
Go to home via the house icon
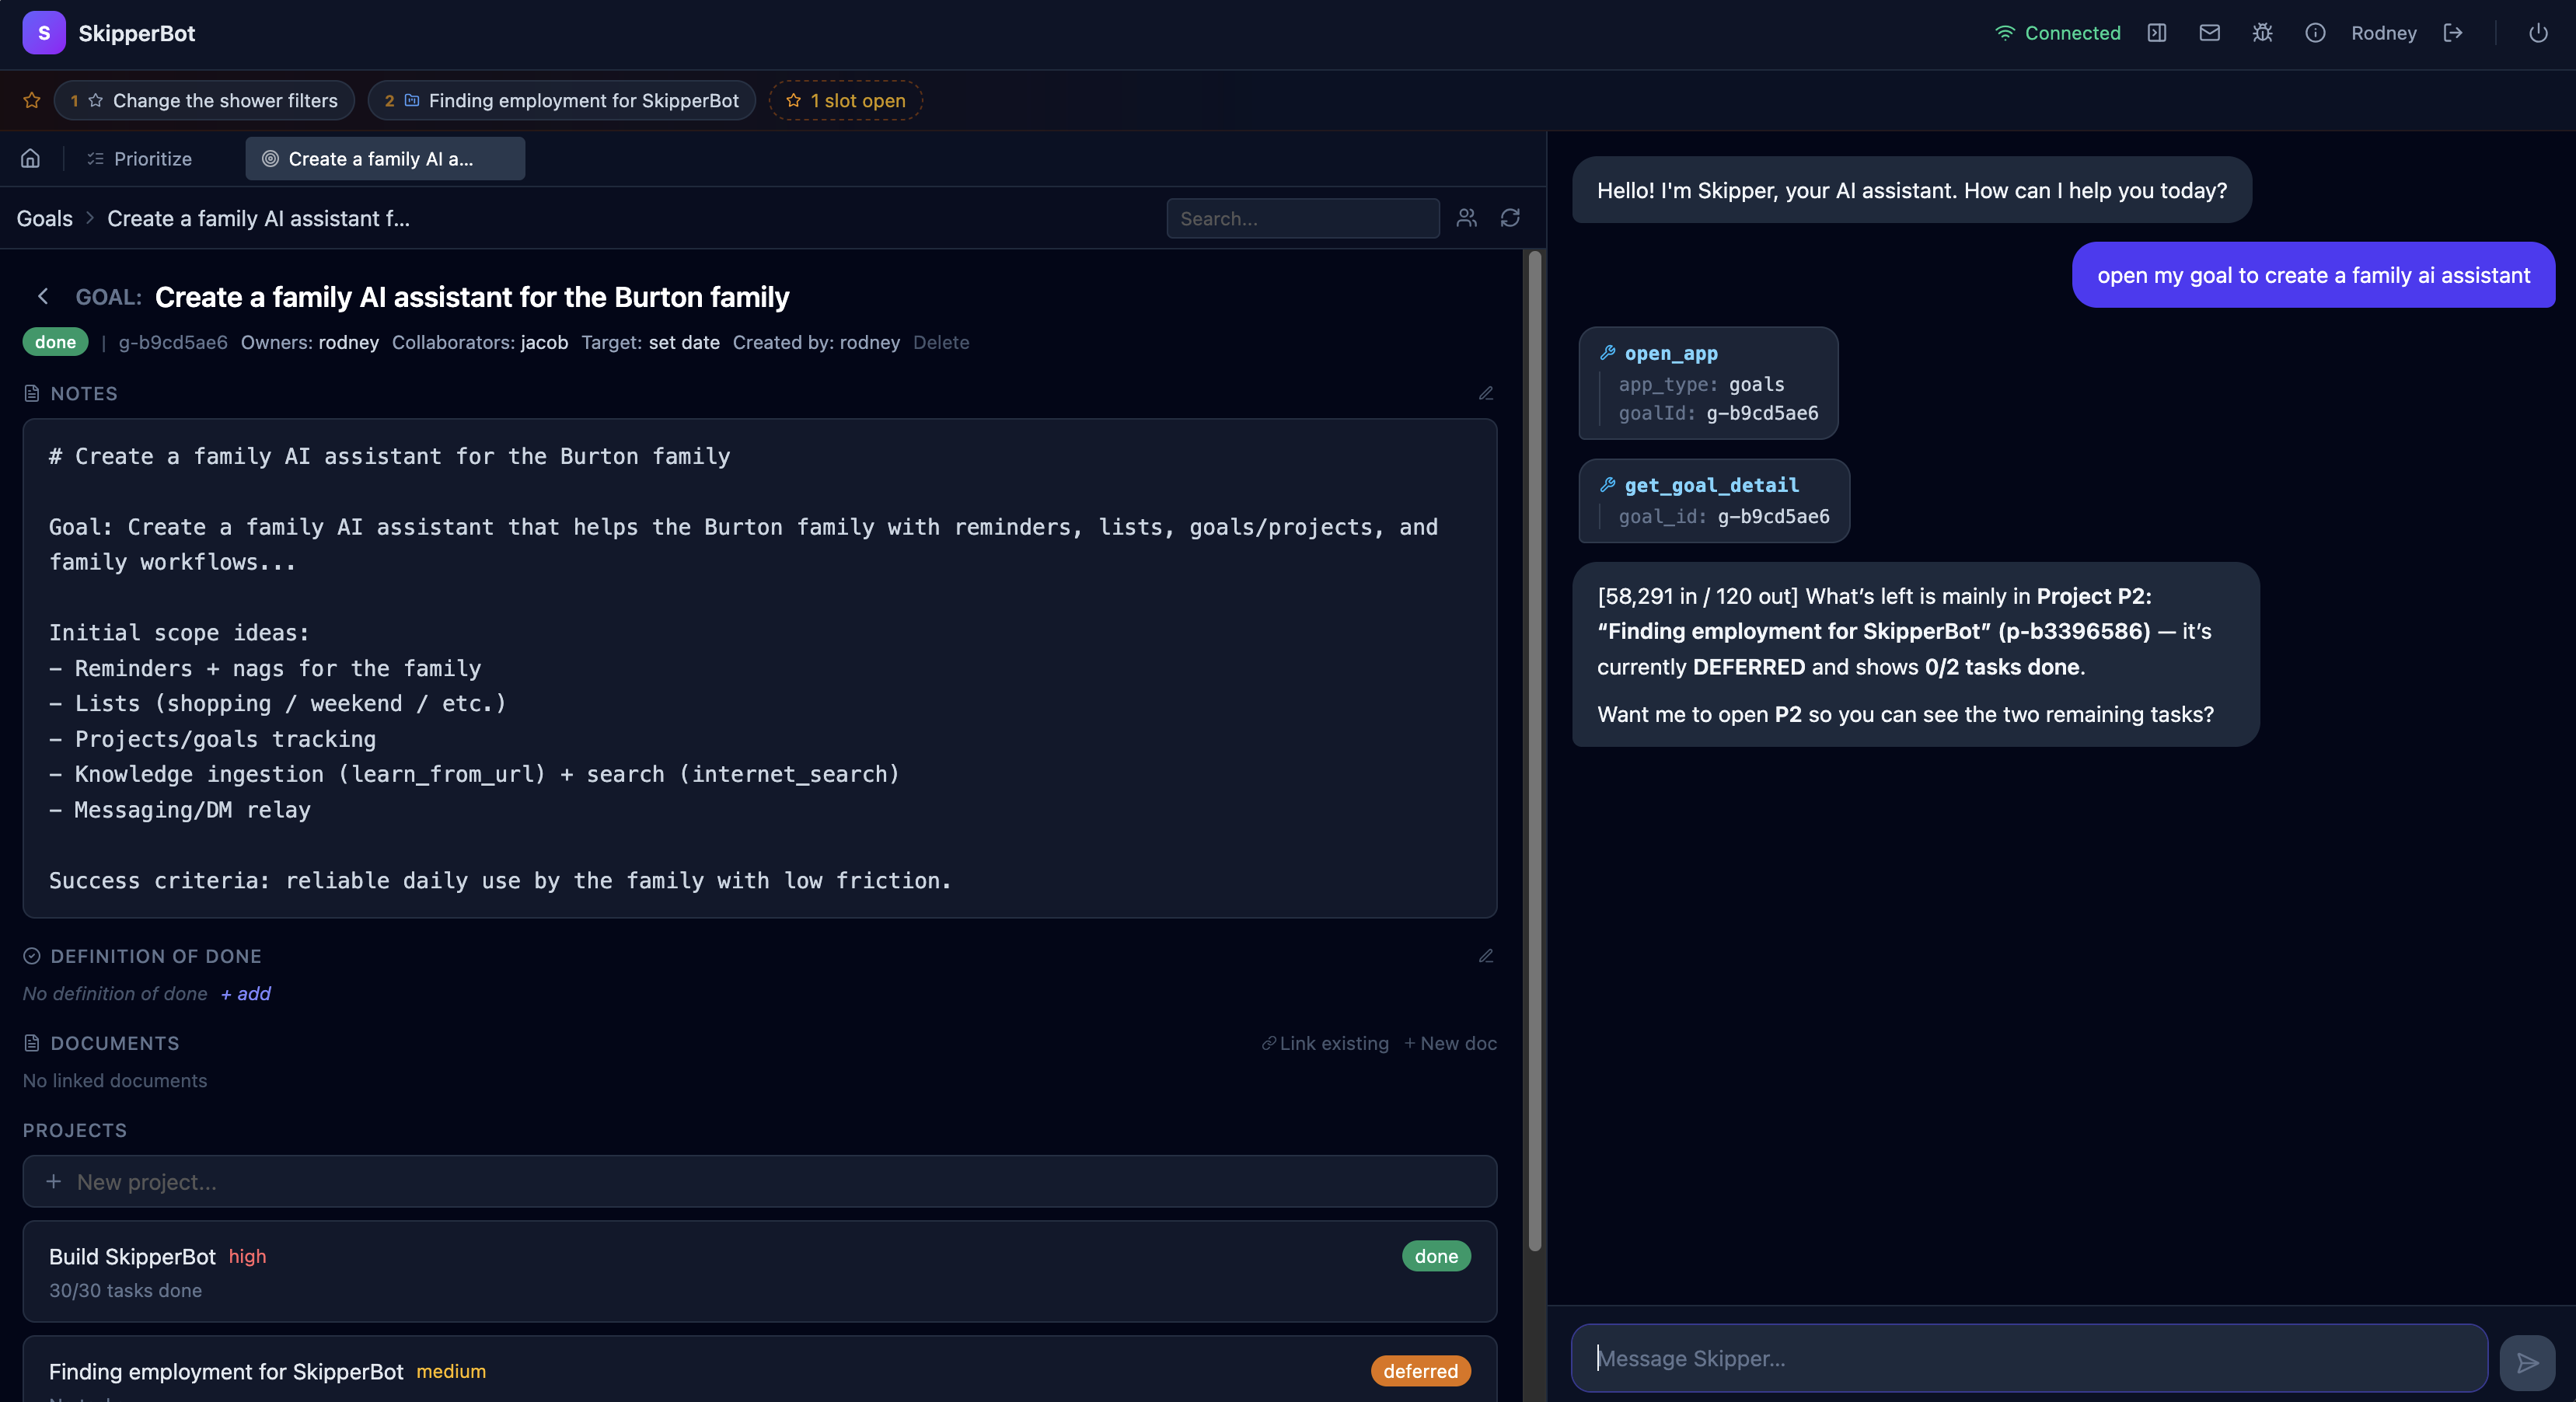point(31,158)
